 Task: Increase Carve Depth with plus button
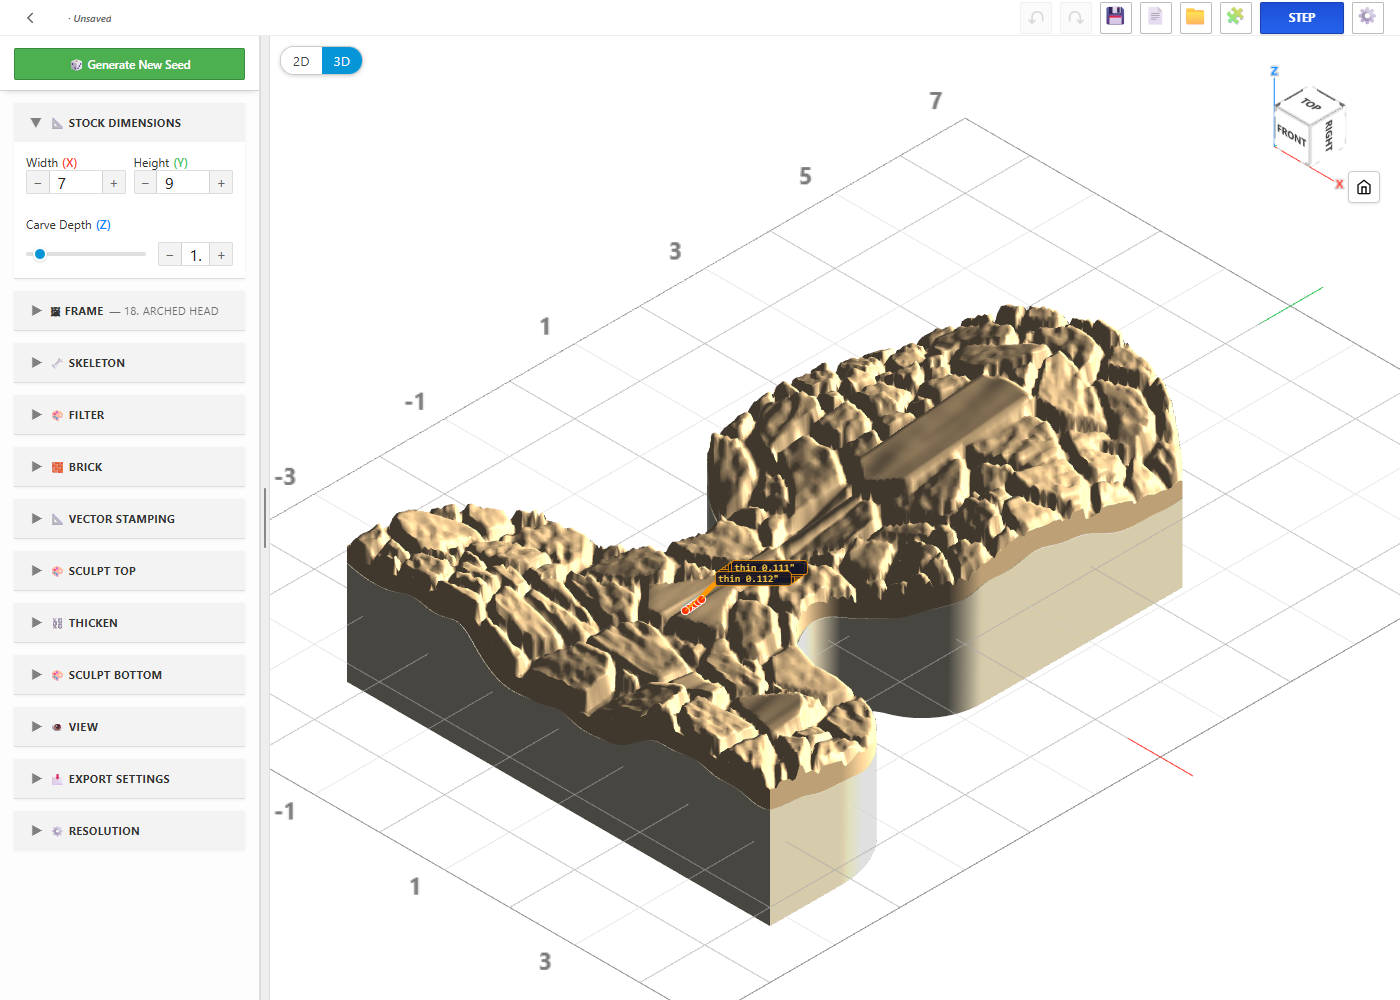221,255
